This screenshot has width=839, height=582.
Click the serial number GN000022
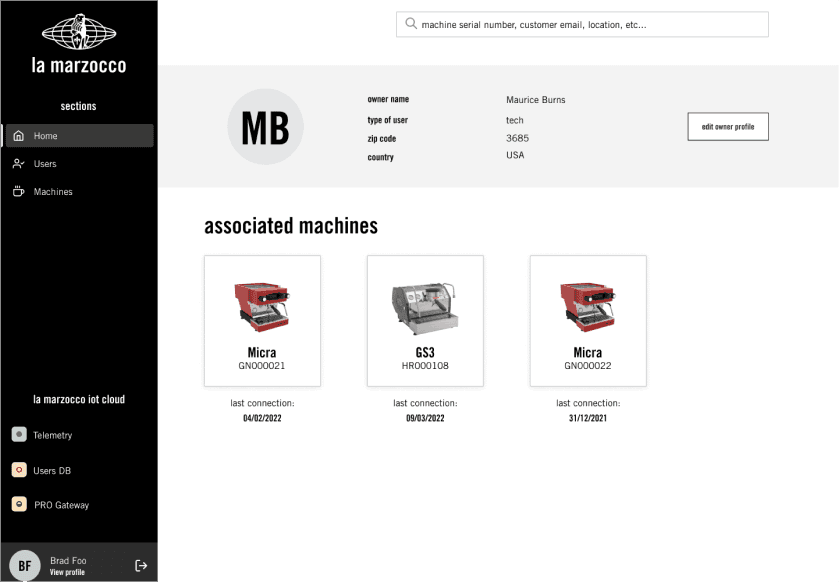[588, 366]
